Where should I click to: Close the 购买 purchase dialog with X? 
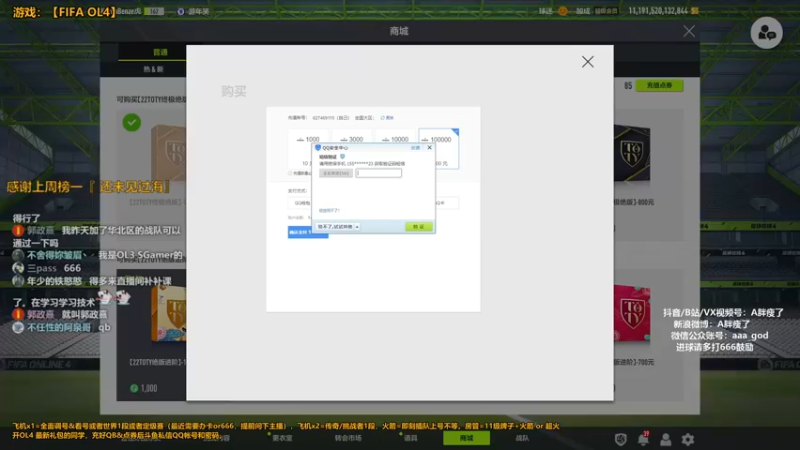coord(587,62)
